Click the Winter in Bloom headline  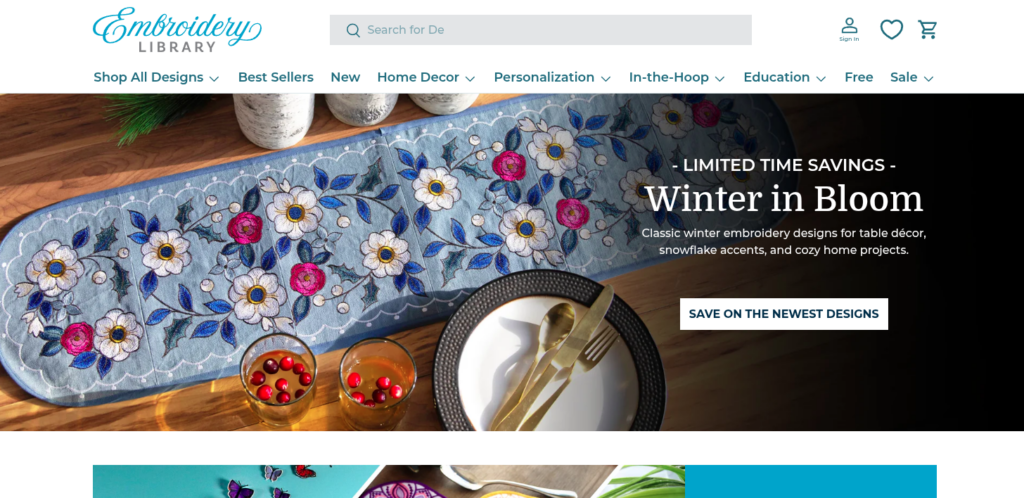784,199
